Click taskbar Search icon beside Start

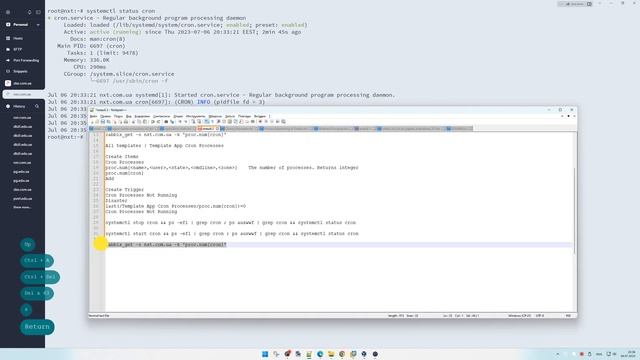(276, 354)
